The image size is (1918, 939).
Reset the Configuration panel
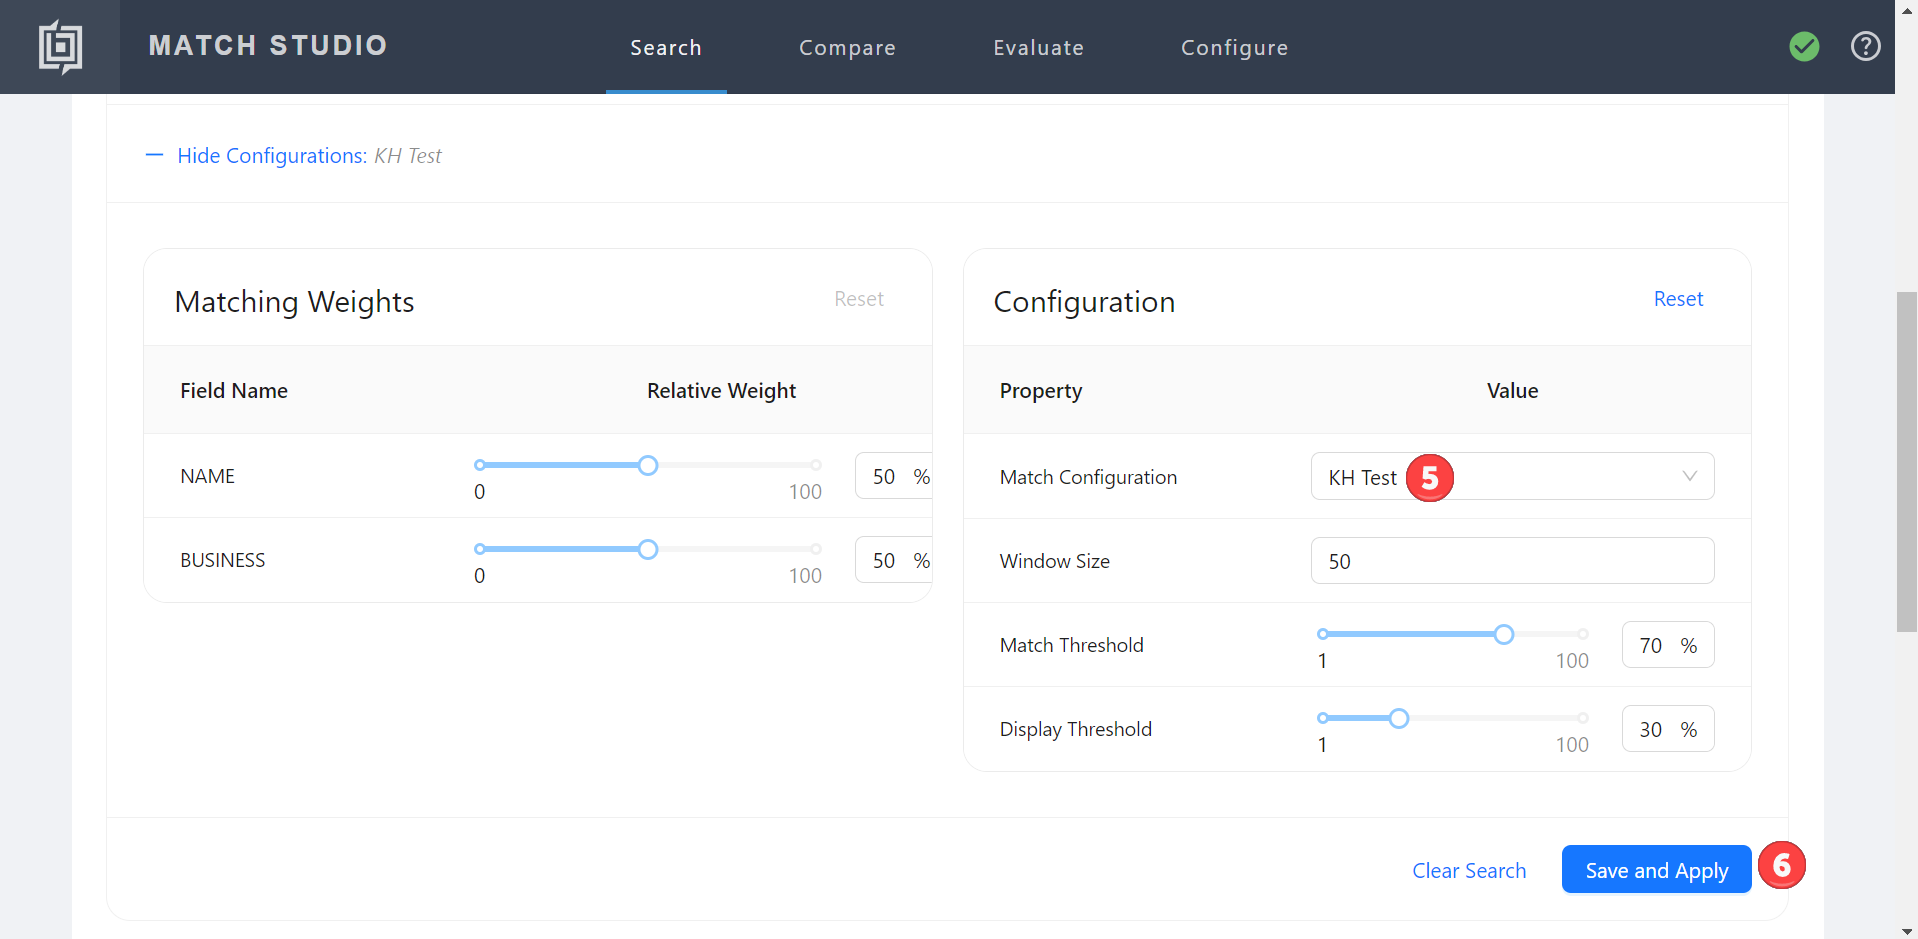pyautogui.click(x=1678, y=299)
